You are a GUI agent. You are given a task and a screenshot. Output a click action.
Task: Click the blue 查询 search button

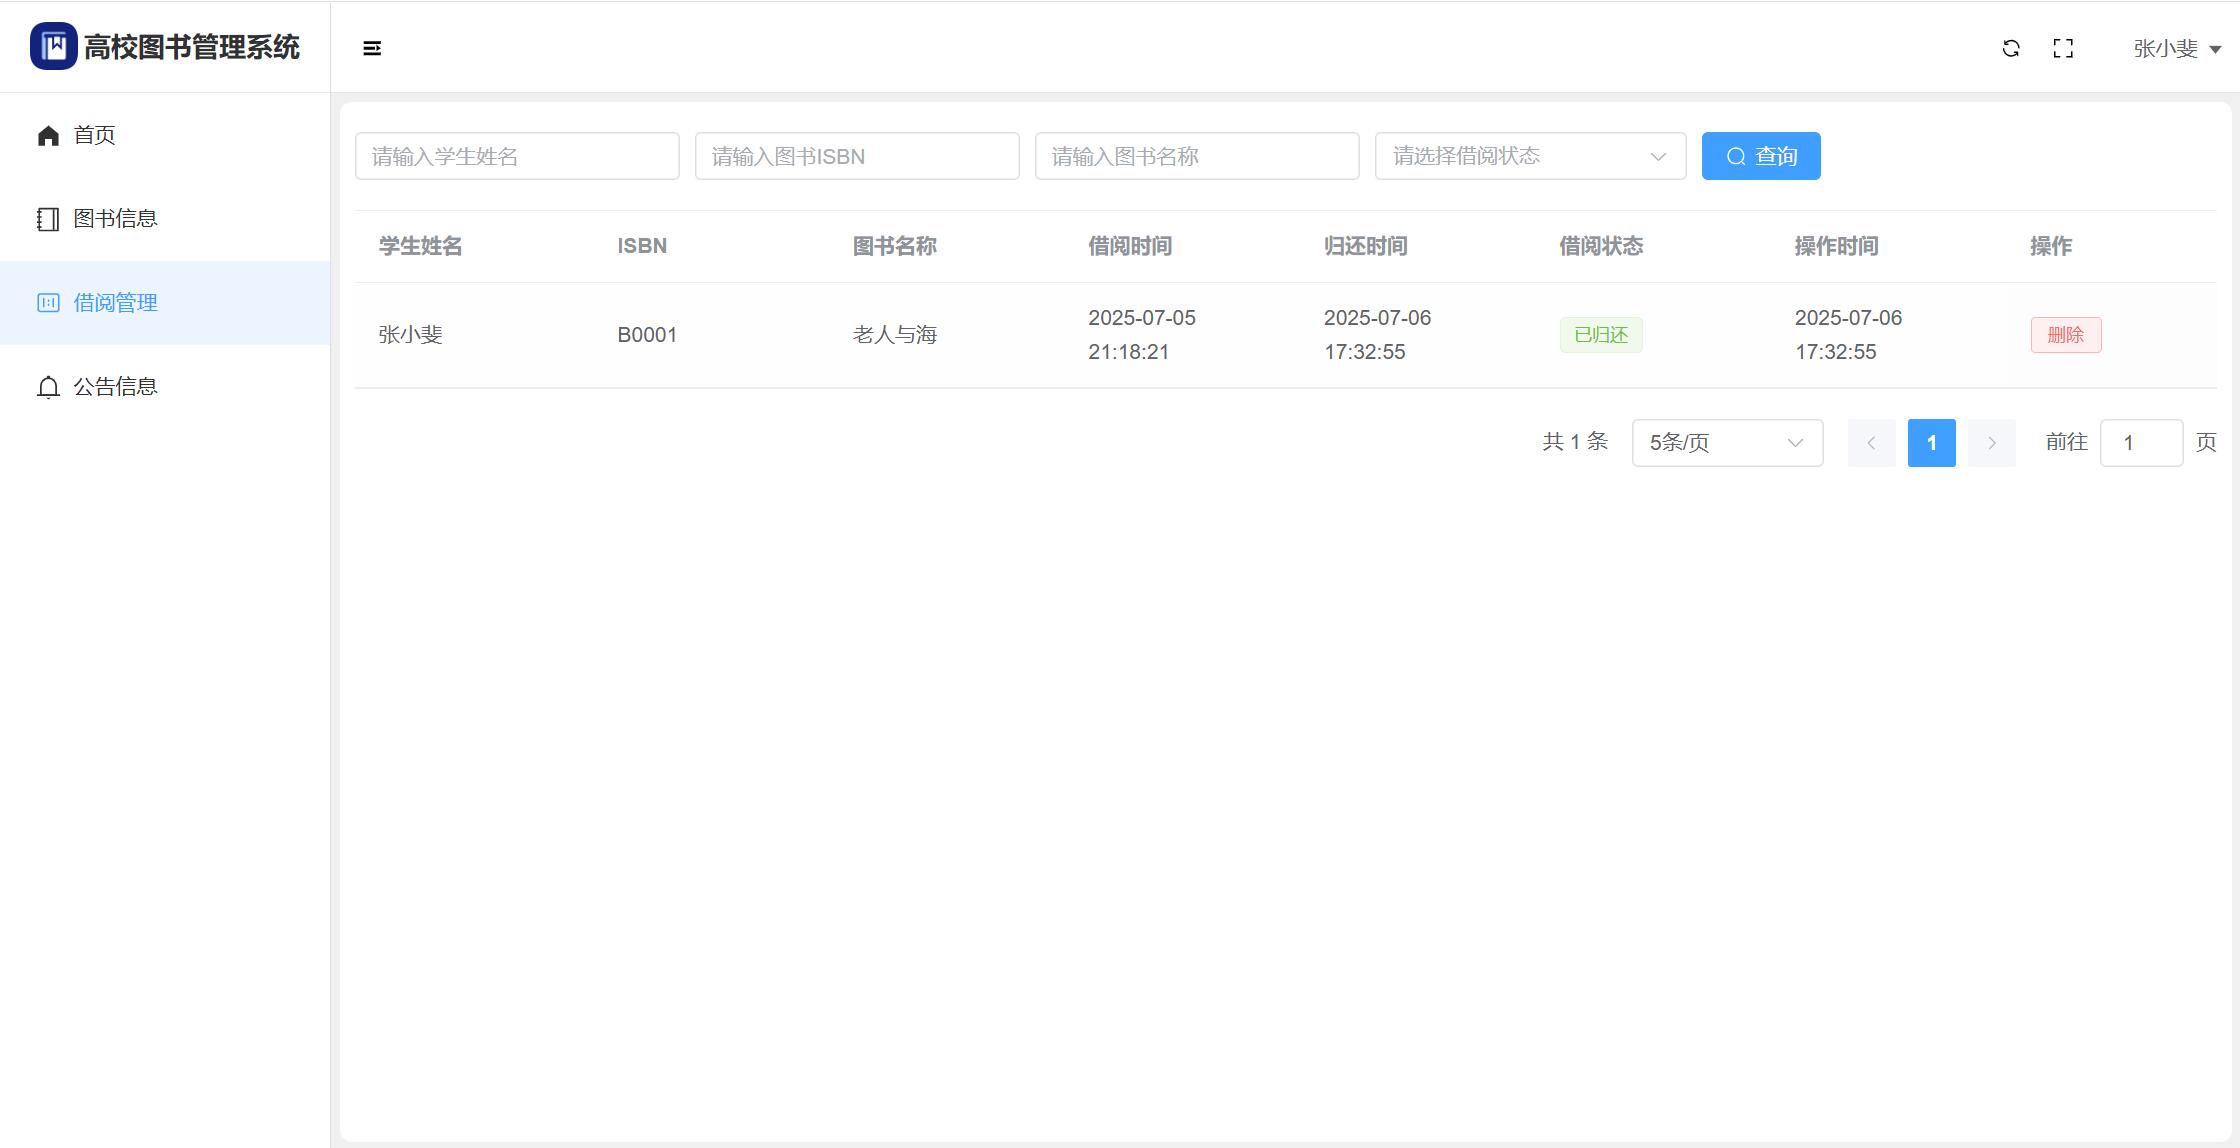(1761, 156)
